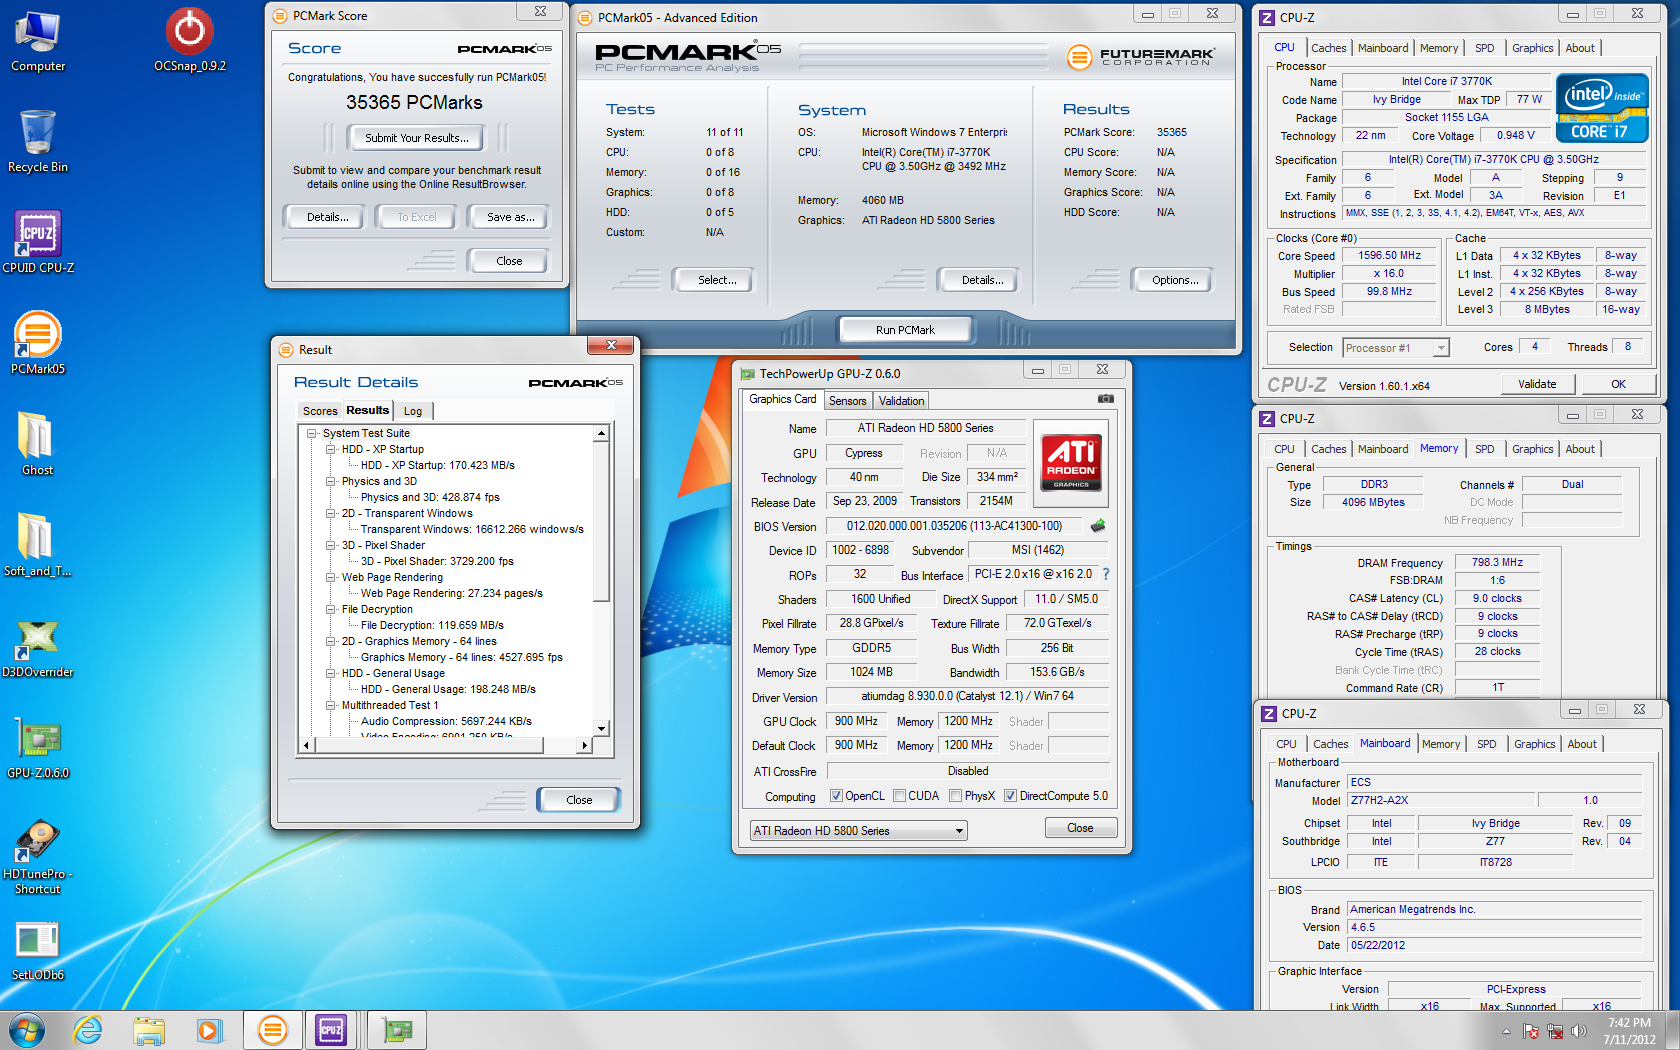Open Windows Explorer from the taskbar

tap(149, 1030)
